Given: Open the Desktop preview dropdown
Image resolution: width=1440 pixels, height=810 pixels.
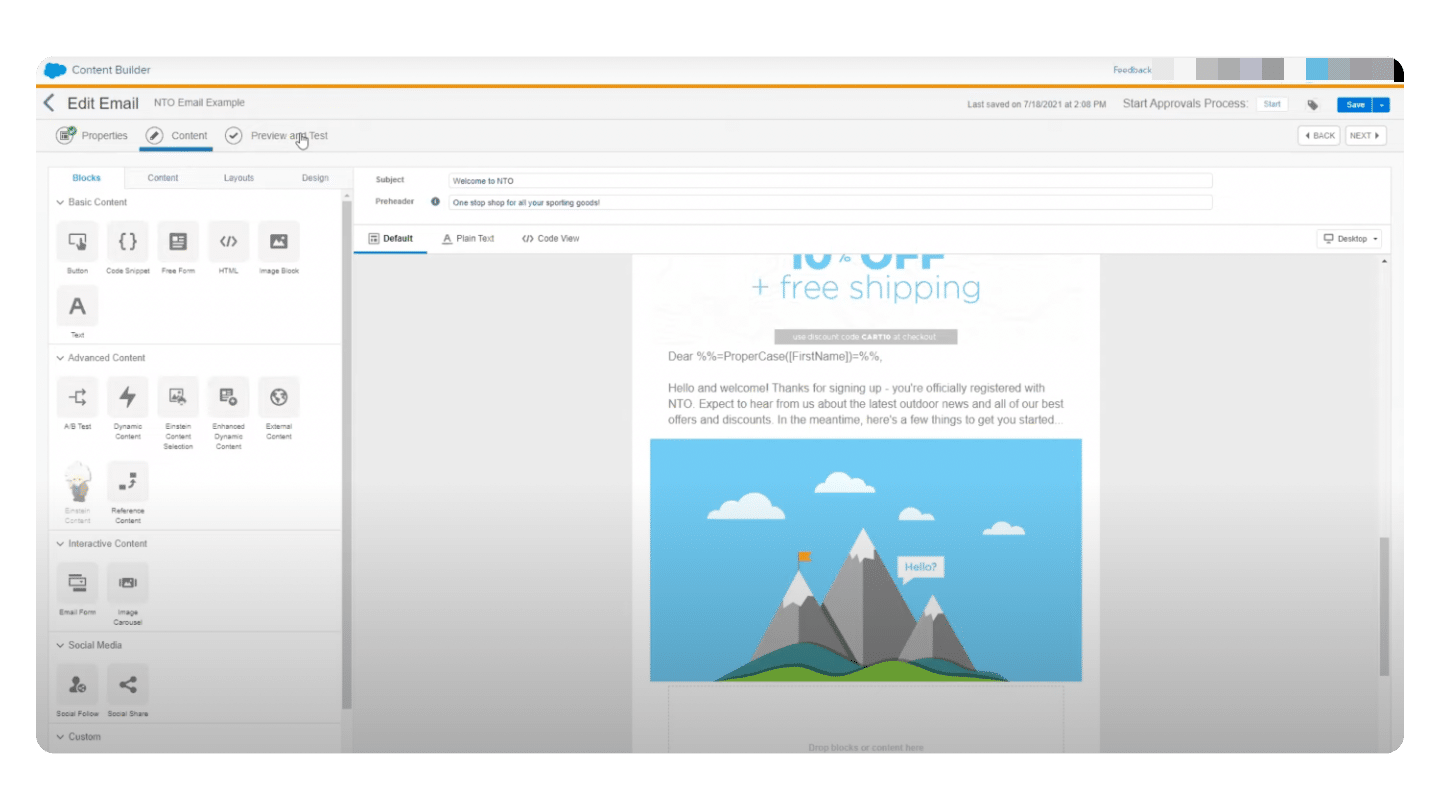Looking at the screenshot, I should (x=1351, y=239).
